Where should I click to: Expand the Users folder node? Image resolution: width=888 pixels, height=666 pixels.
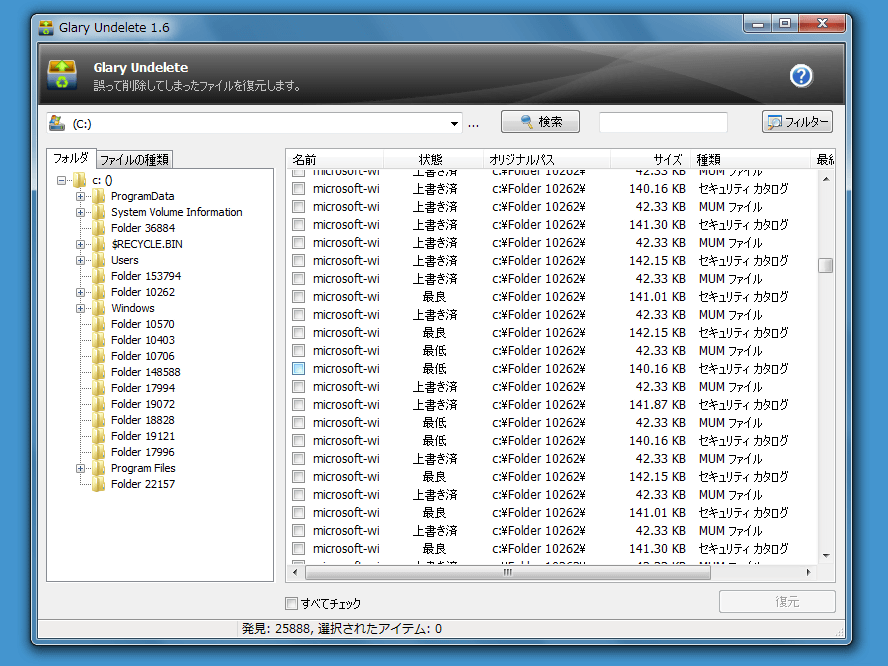(x=80, y=261)
